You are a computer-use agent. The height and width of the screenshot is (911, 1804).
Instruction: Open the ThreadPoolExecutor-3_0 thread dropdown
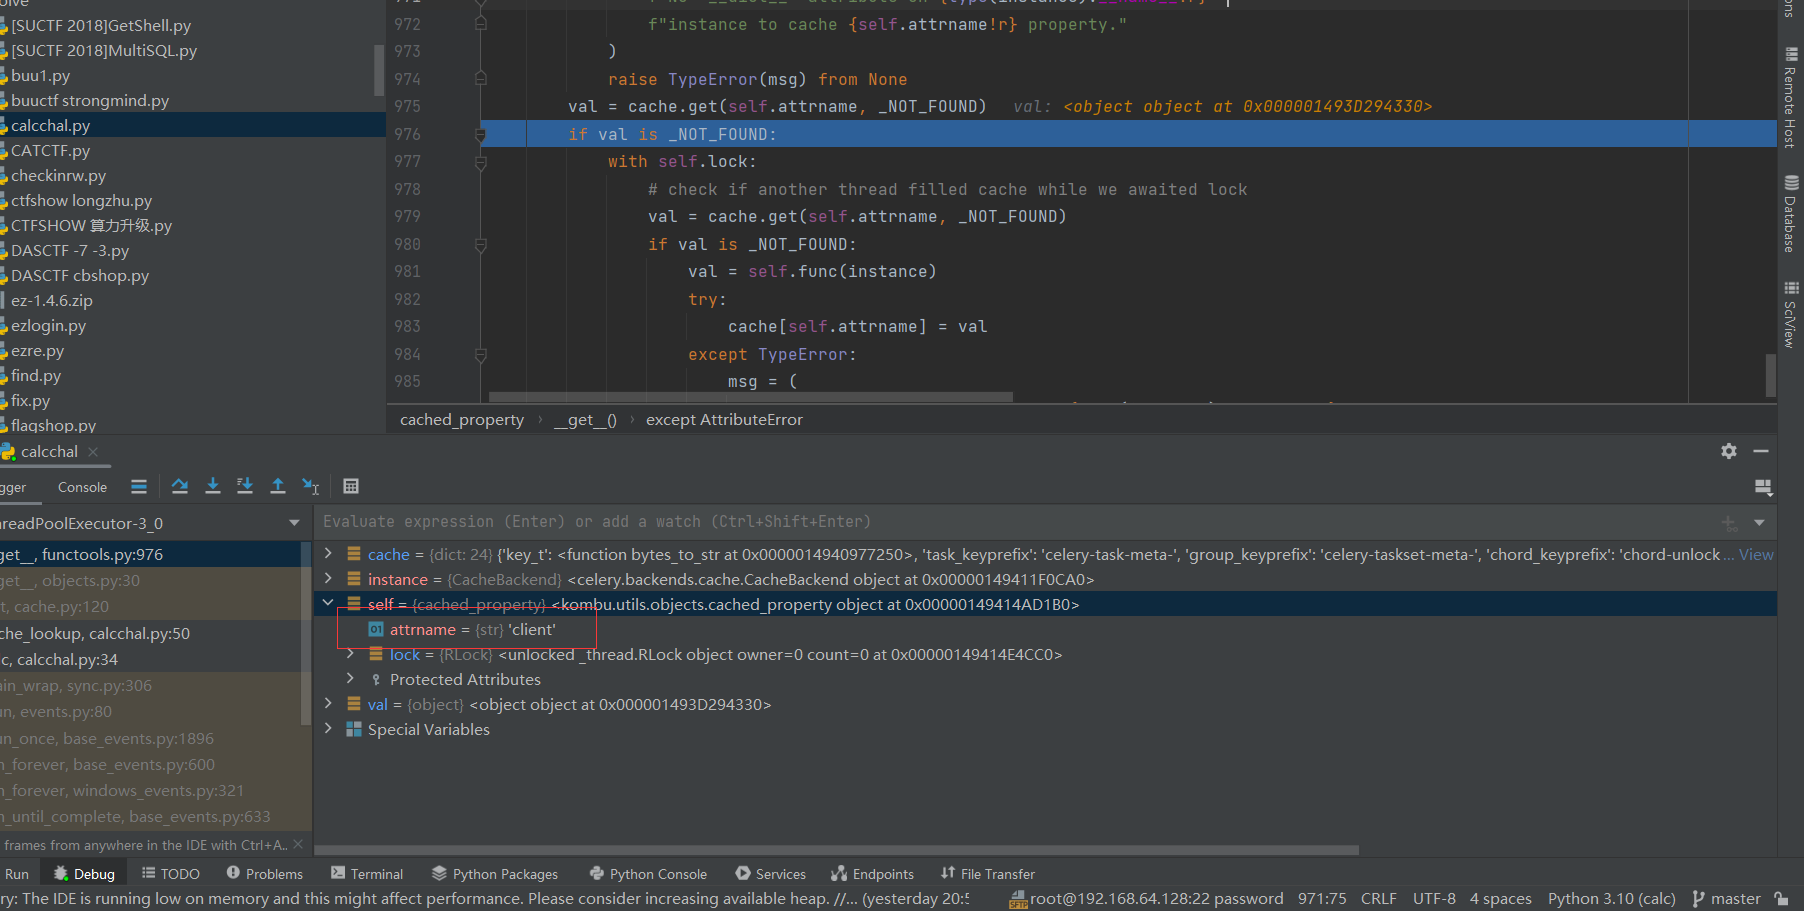294,523
